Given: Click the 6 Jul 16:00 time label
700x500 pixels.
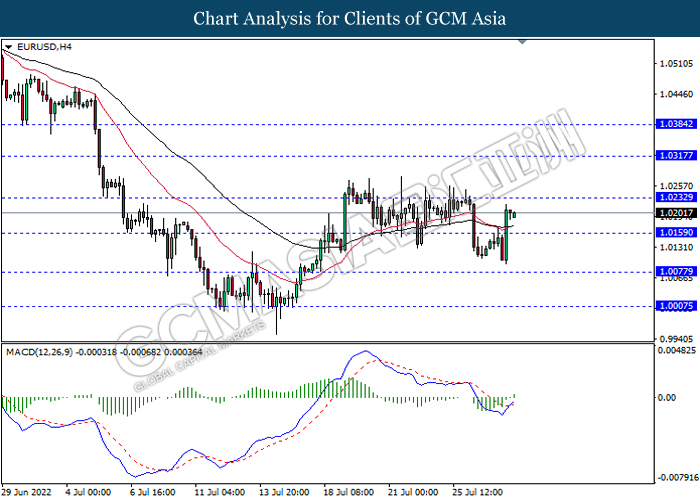Looking at the screenshot, I should click(153, 492).
